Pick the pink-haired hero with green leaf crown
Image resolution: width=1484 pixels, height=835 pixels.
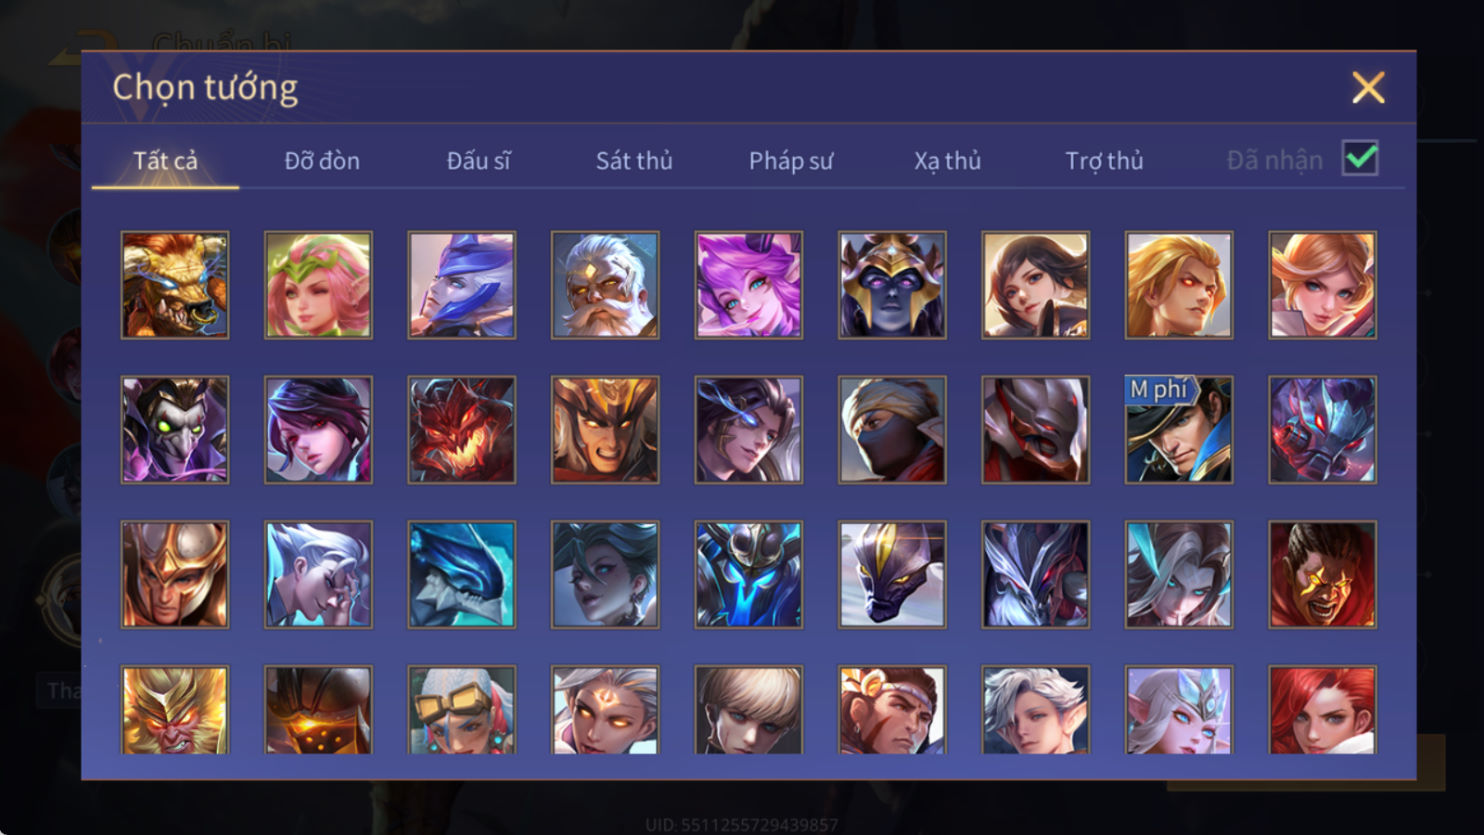[x=318, y=285]
